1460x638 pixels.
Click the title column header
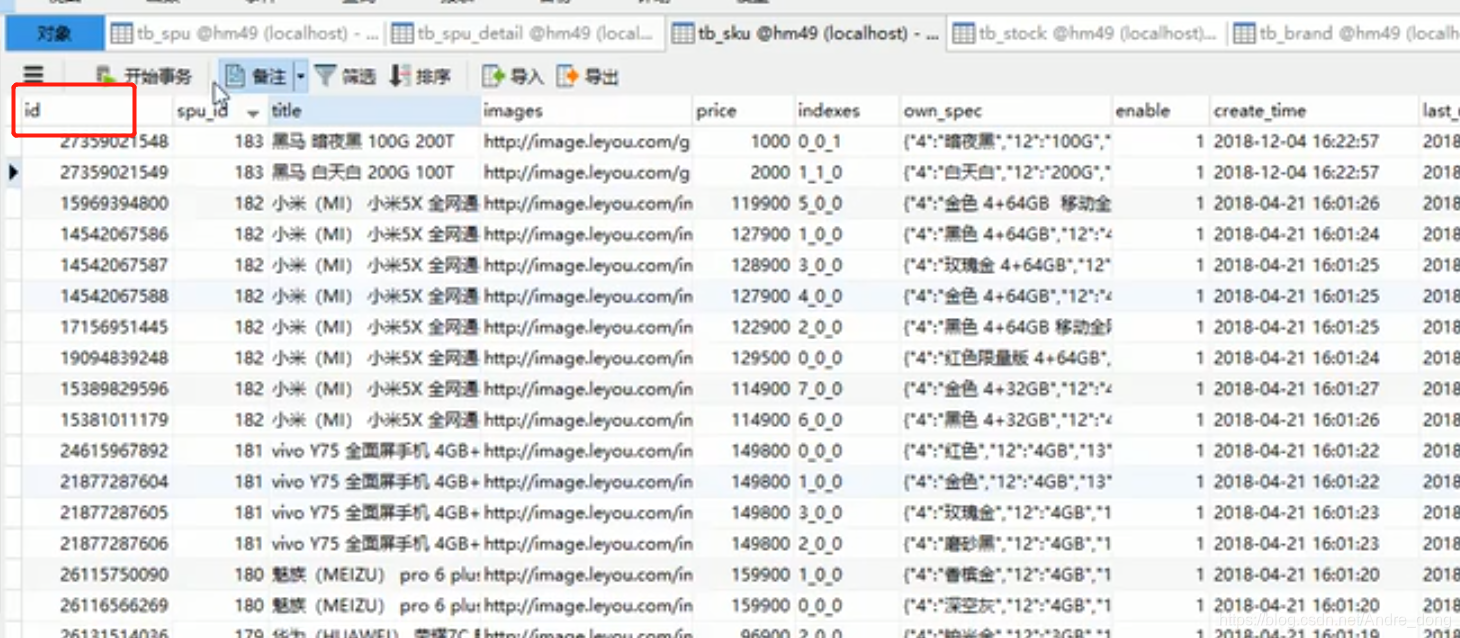coord(374,111)
